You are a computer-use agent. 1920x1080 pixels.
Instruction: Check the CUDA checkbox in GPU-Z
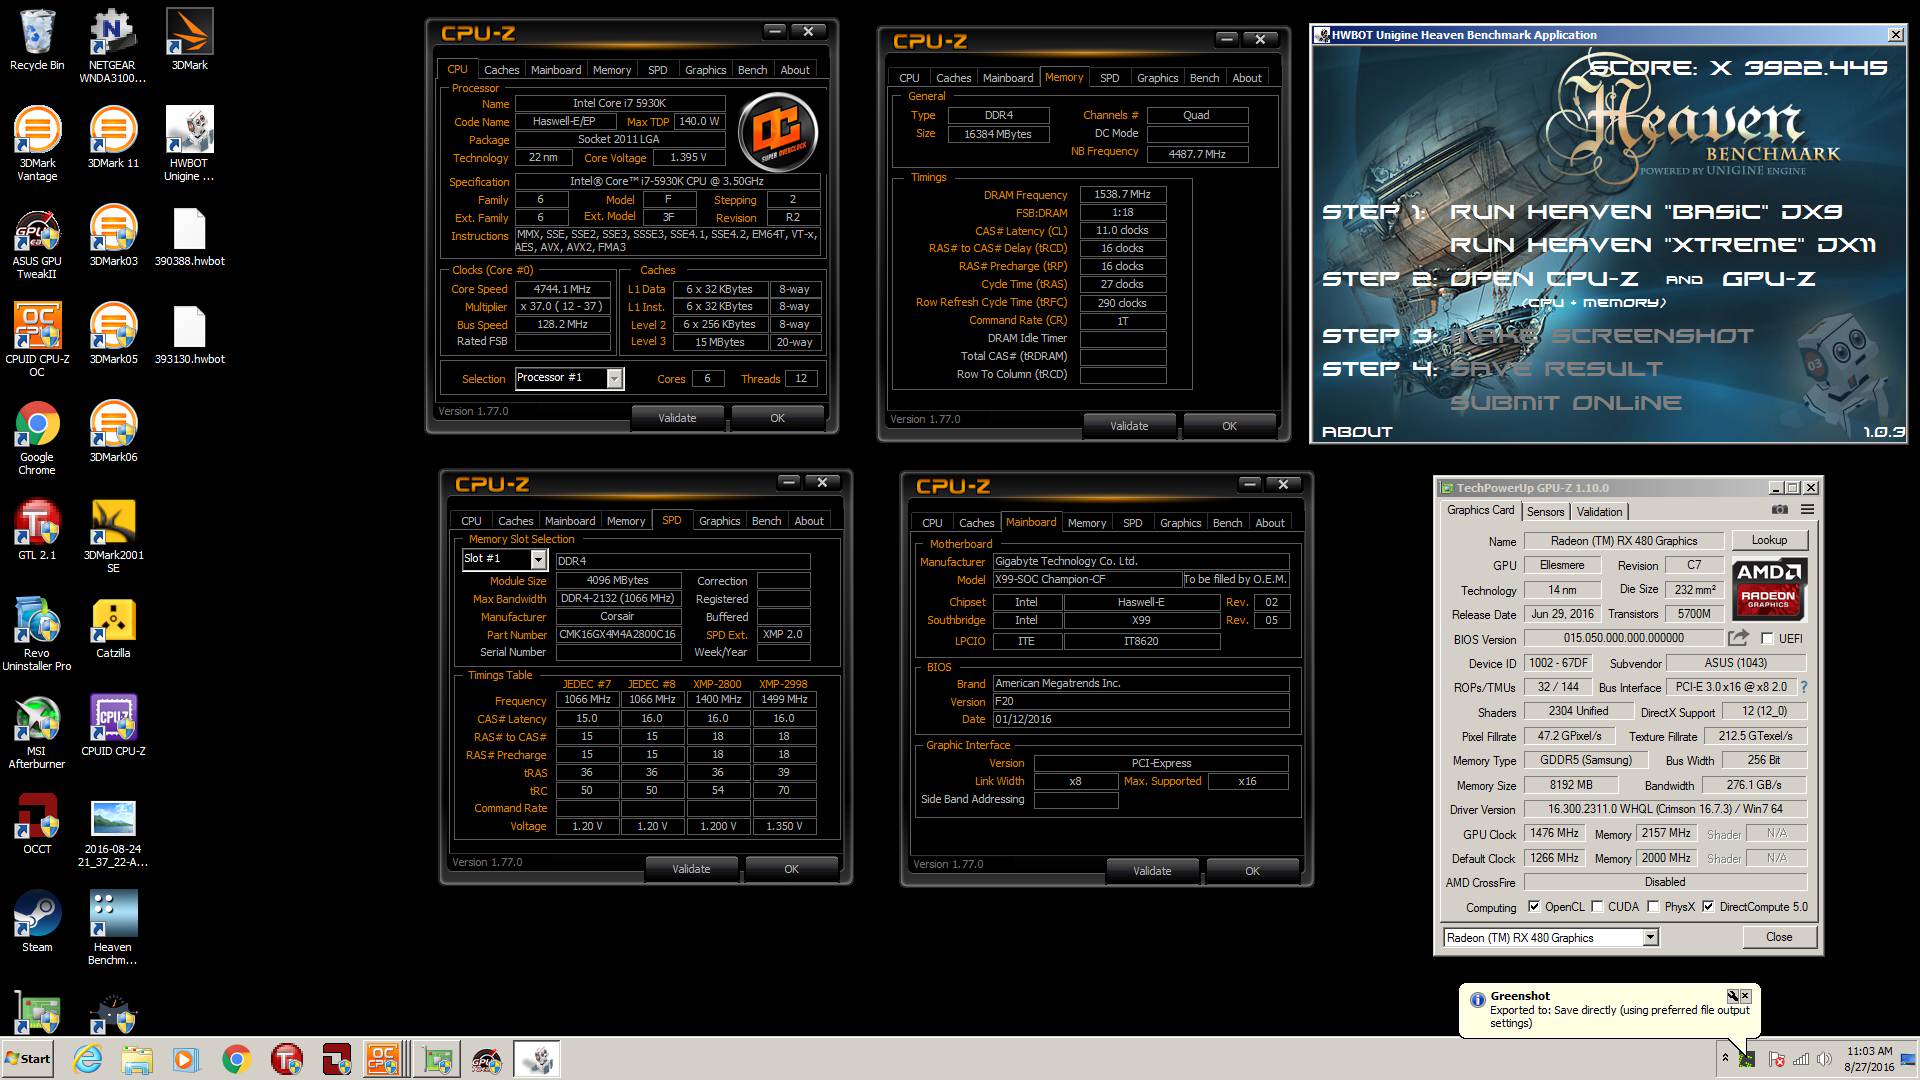[1597, 907]
